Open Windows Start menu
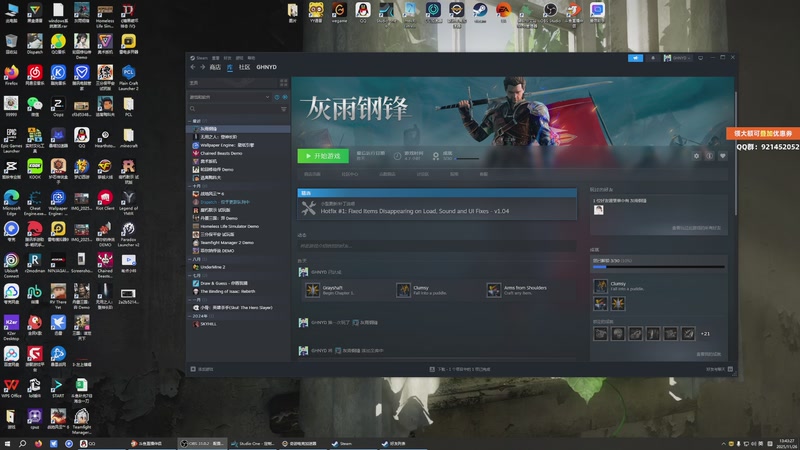 pos(7,443)
